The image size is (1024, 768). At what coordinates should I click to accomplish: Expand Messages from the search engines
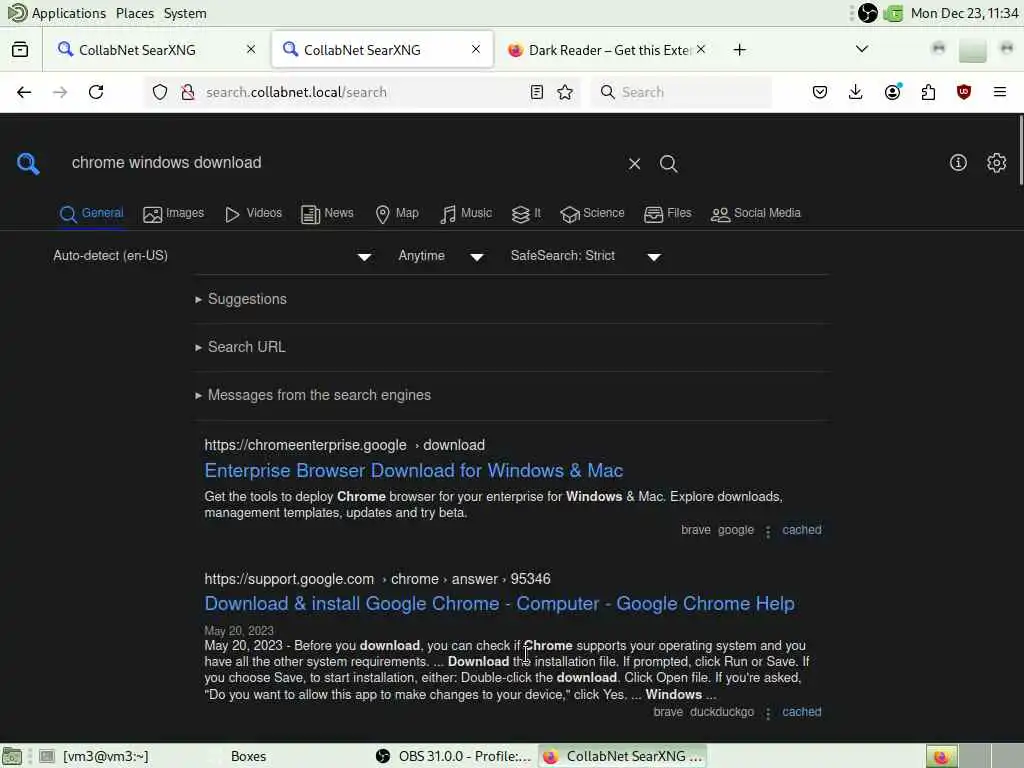313,395
